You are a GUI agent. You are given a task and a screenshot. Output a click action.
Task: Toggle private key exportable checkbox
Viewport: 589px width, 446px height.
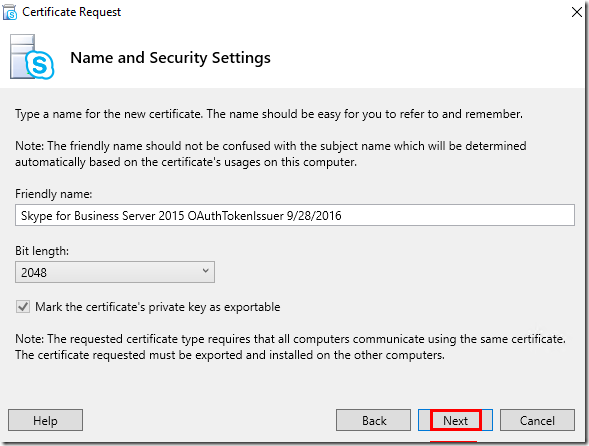[23, 307]
